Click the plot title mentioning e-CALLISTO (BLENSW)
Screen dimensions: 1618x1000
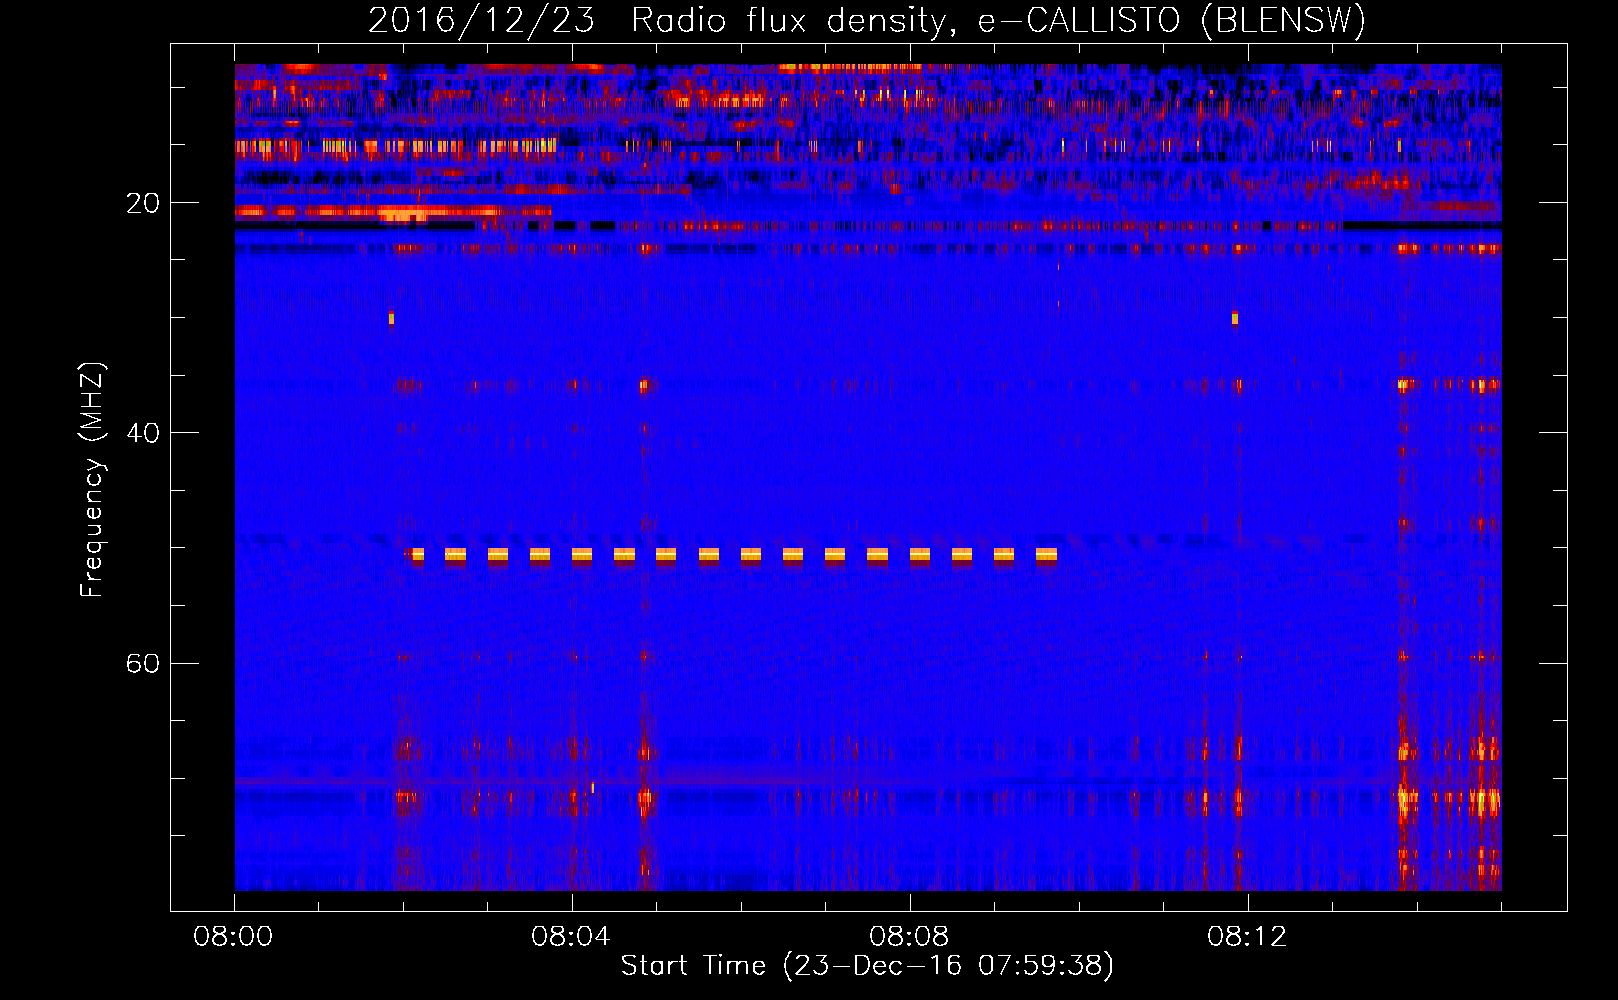[x=866, y=20]
